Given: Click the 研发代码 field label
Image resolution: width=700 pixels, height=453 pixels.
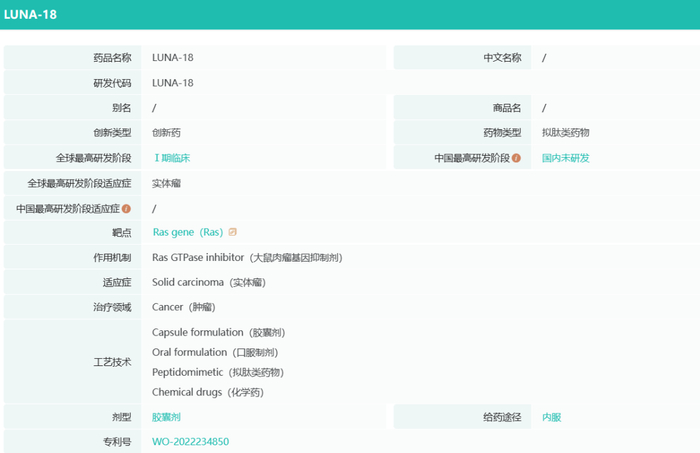Looking at the screenshot, I should click(112, 83).
